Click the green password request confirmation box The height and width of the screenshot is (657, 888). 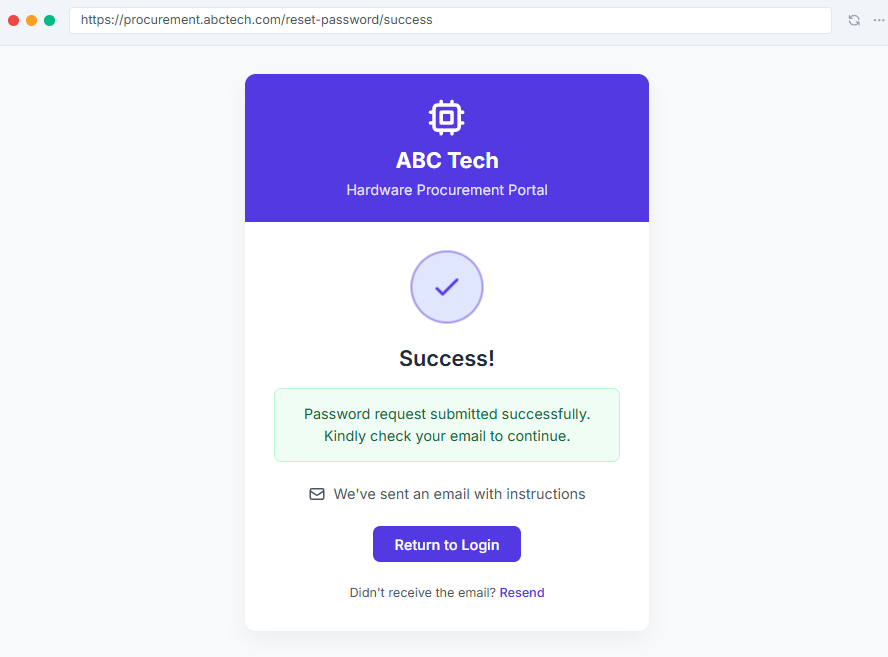coord(446,425)
